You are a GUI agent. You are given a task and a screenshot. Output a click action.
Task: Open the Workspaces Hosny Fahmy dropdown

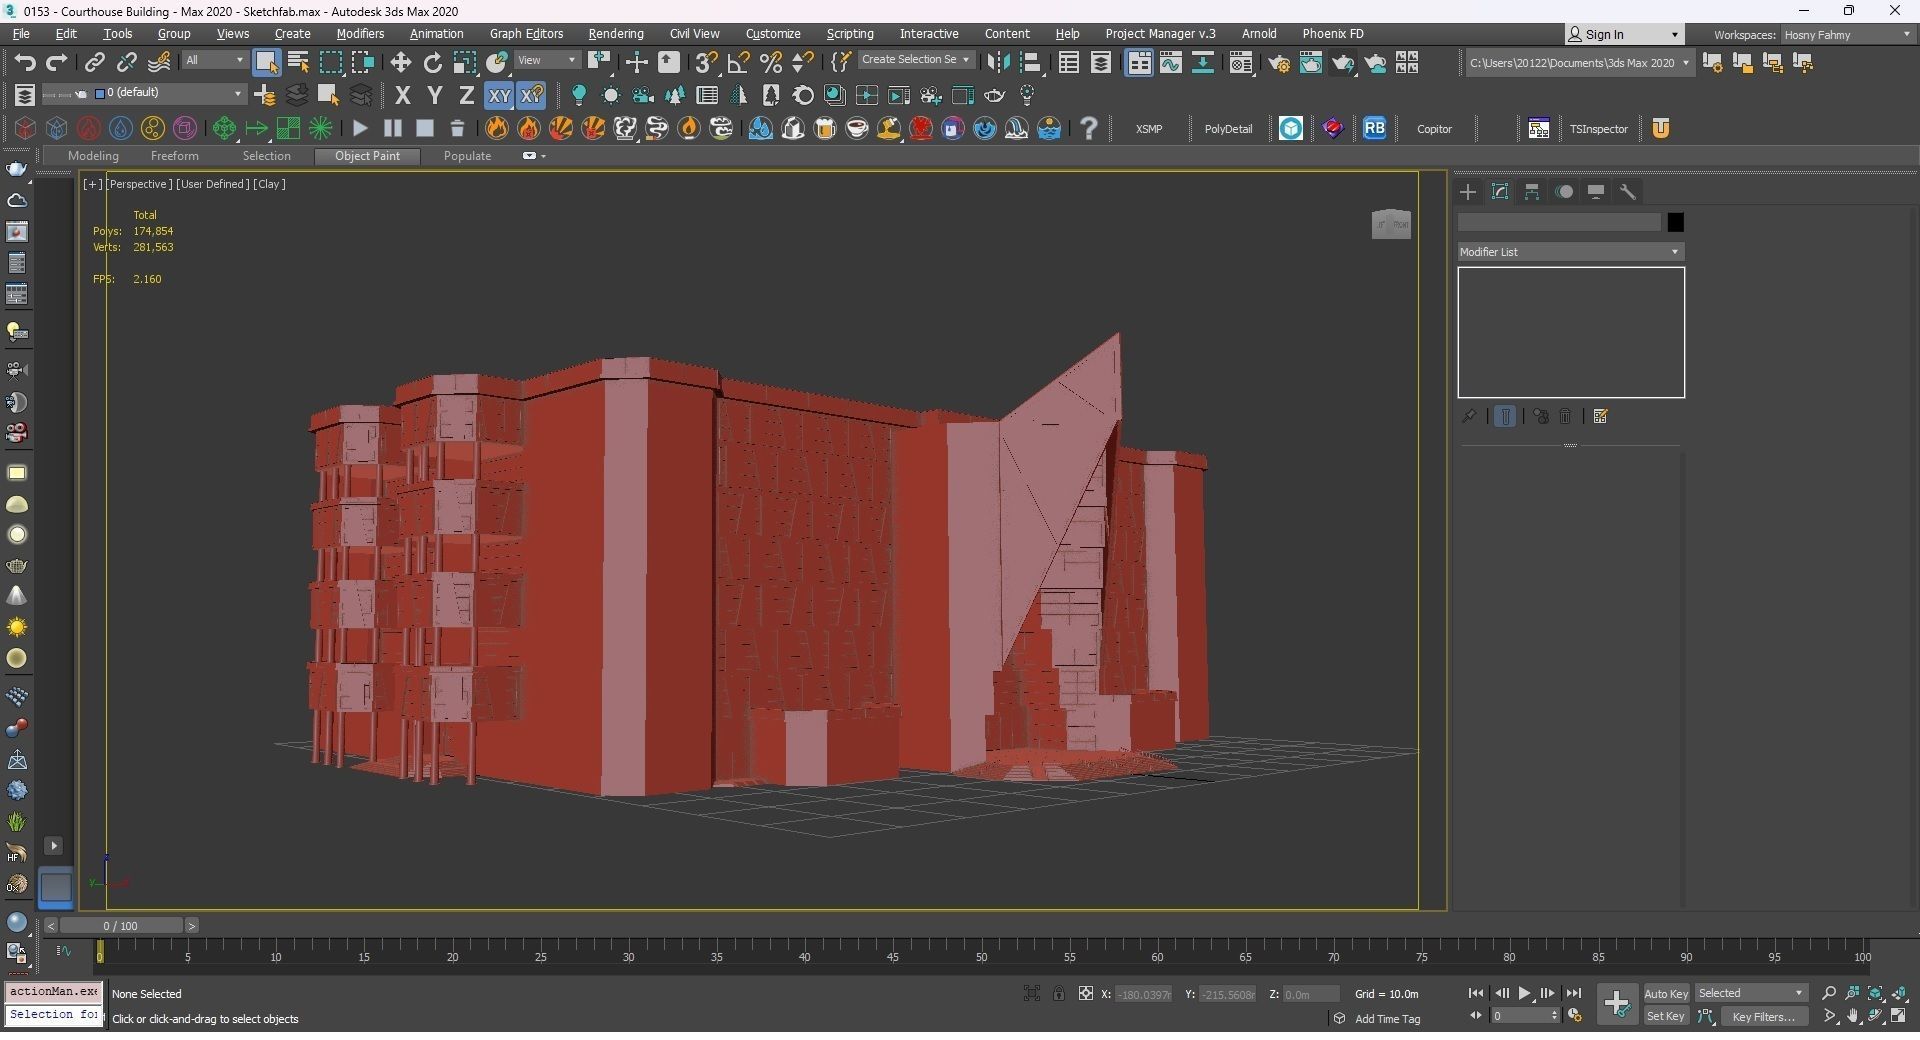(x=1848, y=35)
